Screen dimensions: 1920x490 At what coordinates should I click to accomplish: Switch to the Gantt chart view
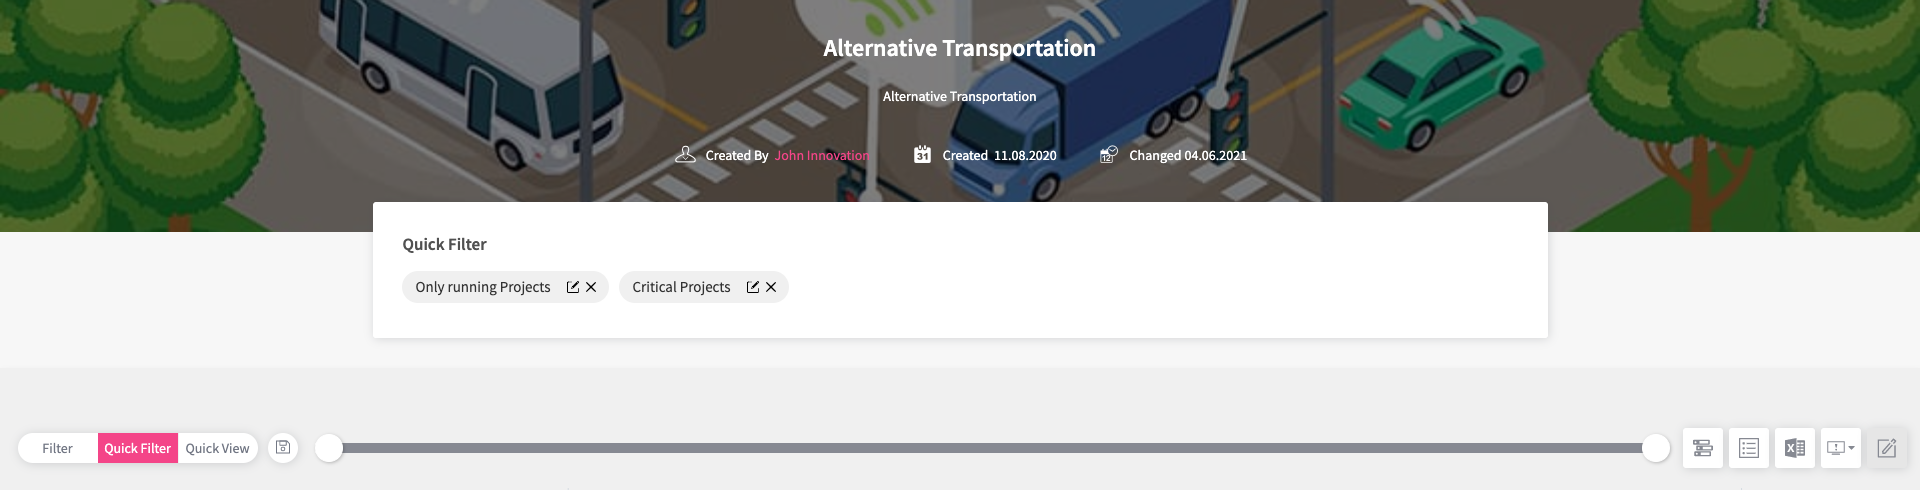click(1703, 448)
